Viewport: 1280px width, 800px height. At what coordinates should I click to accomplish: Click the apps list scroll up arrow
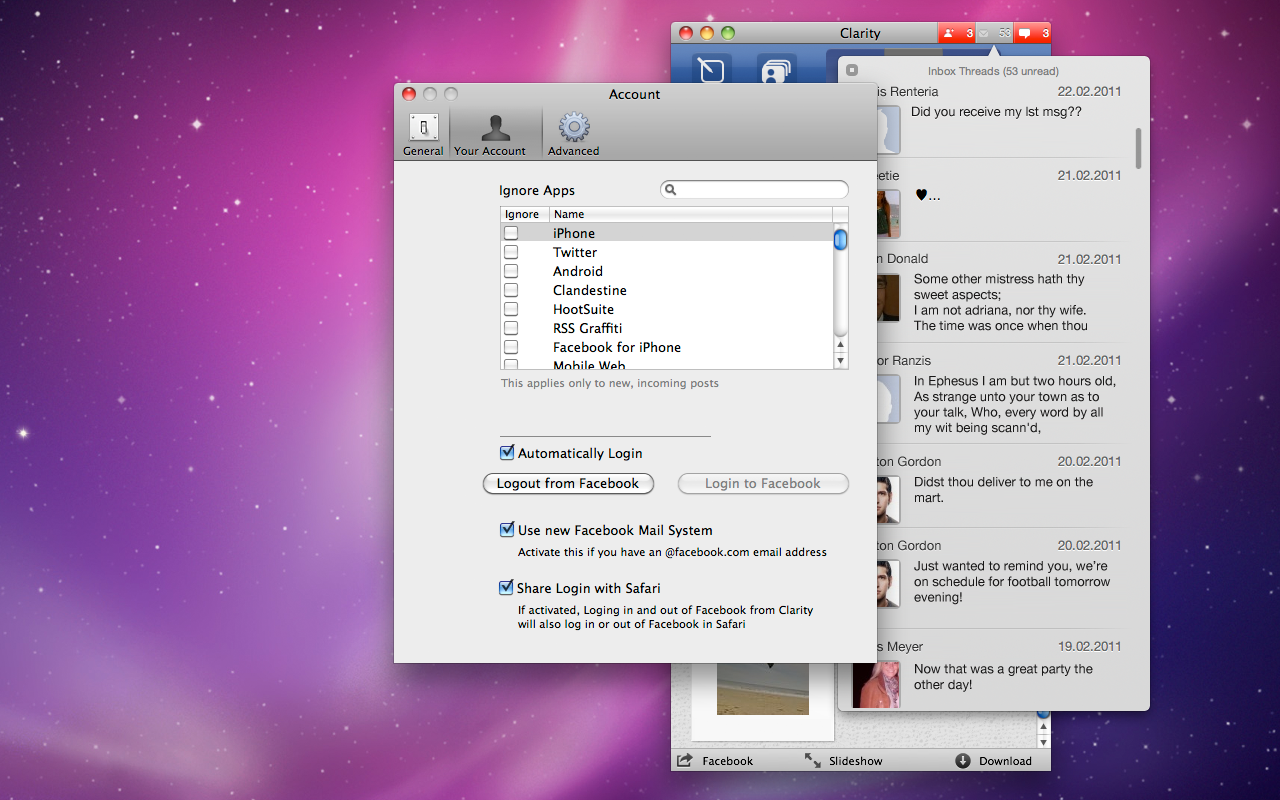coord(840,345)
